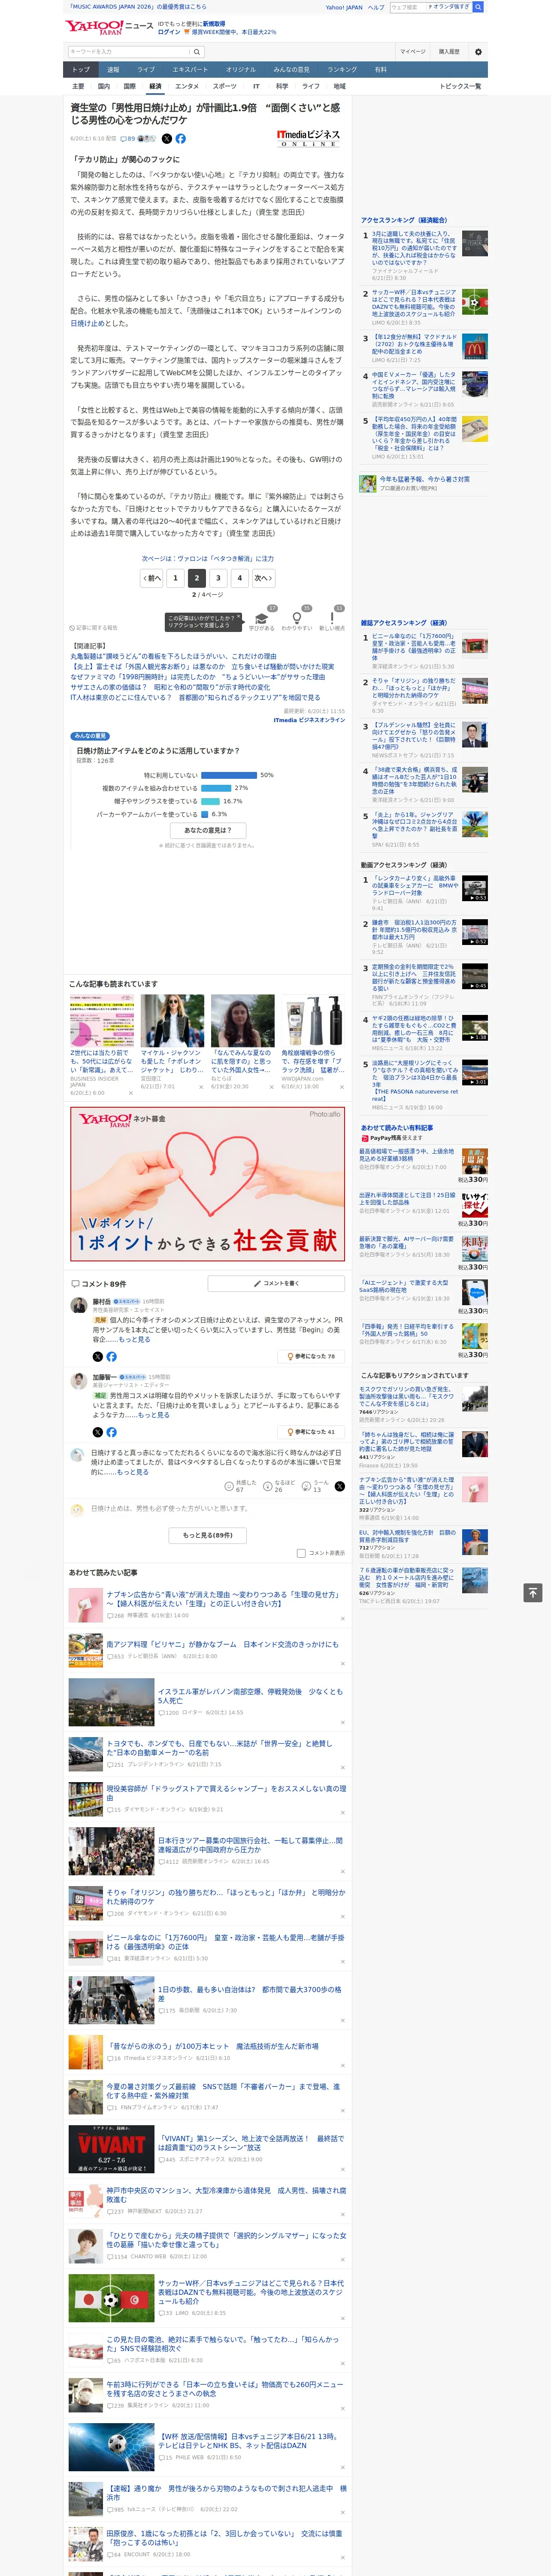Click the 記事に関する報告 report link
551x2576 pixels.
[x=94, y=628]
